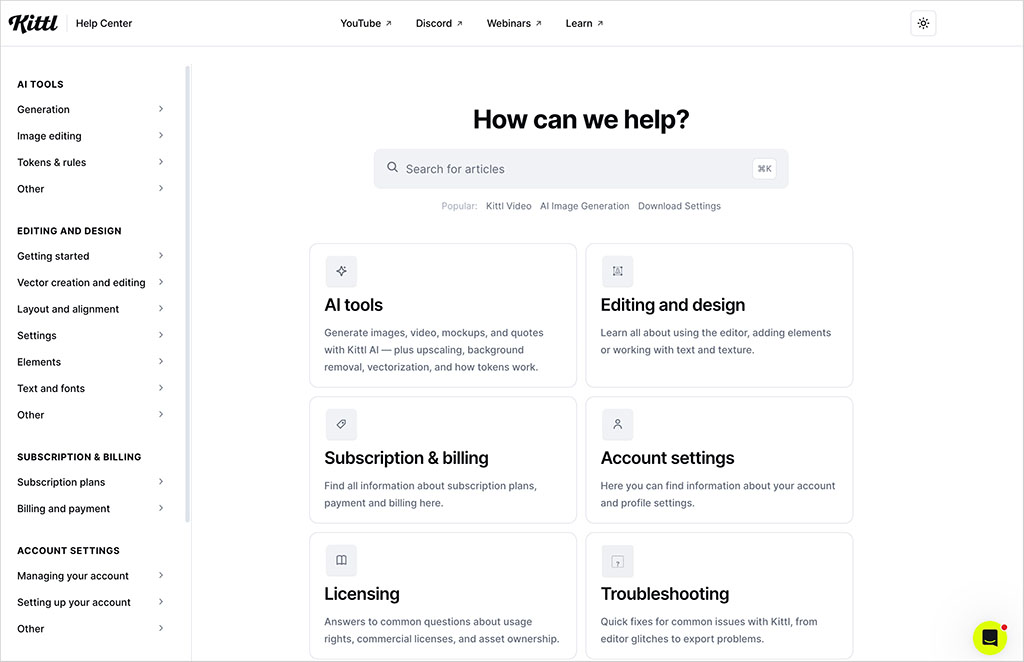Open popular topic Kittl Video

[x=509, y=206]
